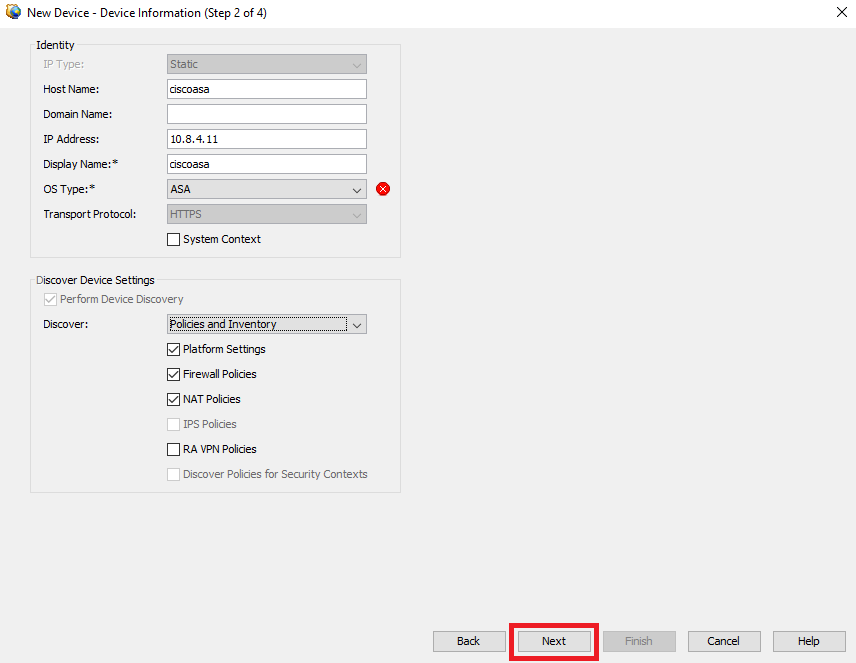The height and width of the screenshot is (663, 856).
Task: Close the New Device dialog
Action: coord(842,12)
